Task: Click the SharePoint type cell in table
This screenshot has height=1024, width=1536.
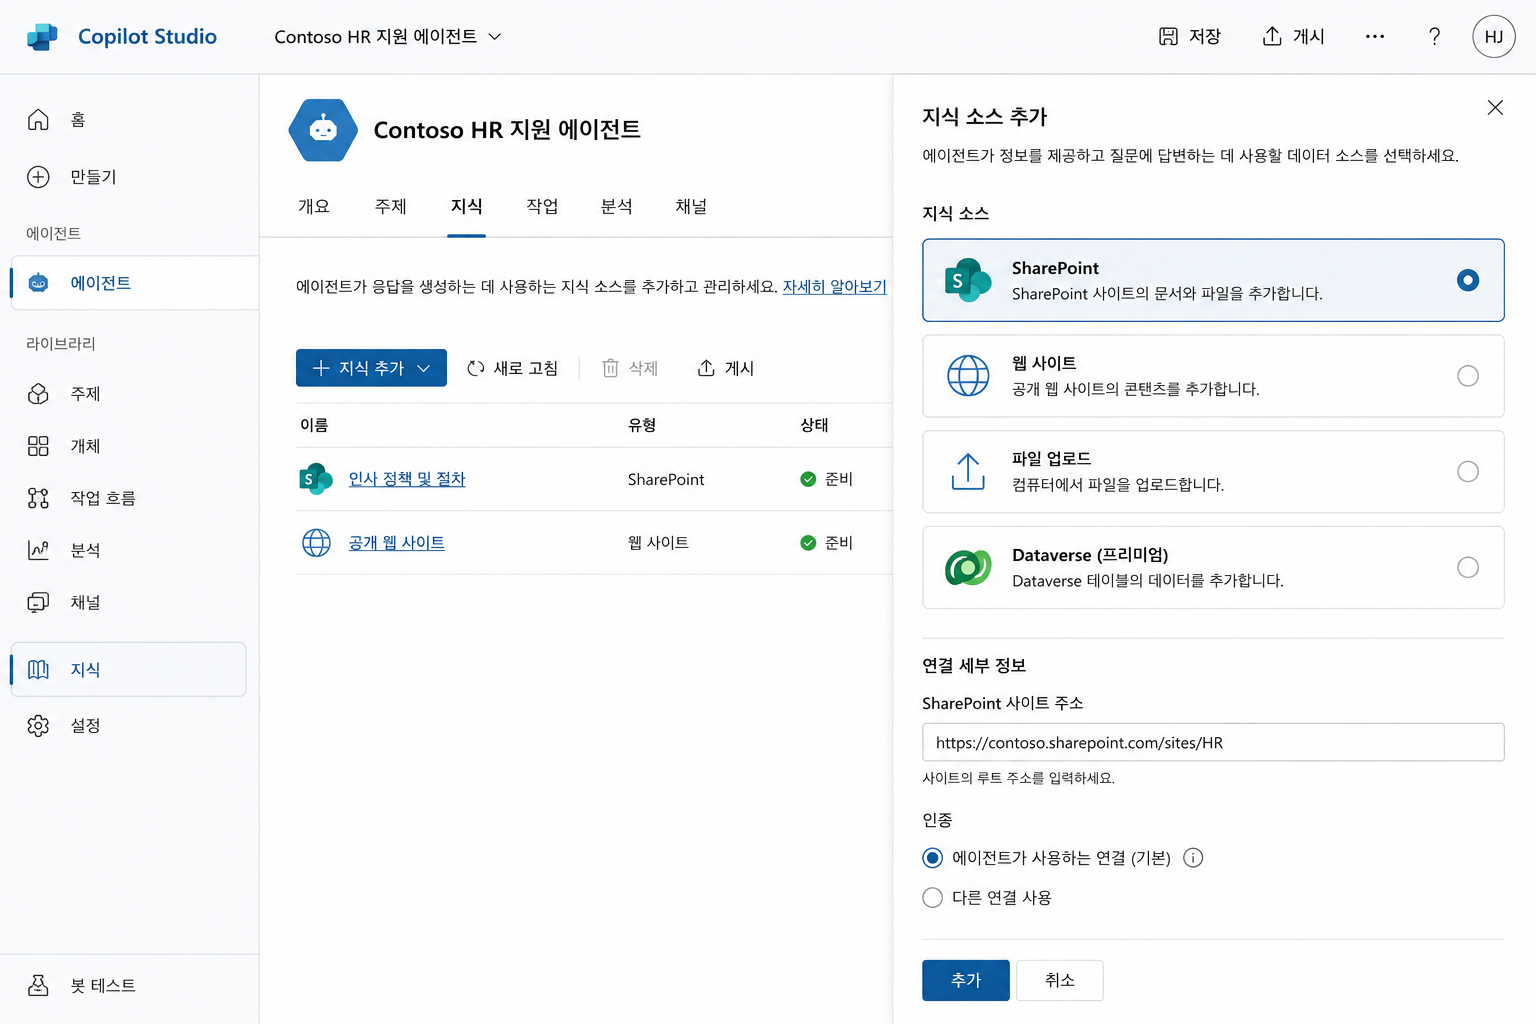Action: pyautogui.click(x=666, y=479)
